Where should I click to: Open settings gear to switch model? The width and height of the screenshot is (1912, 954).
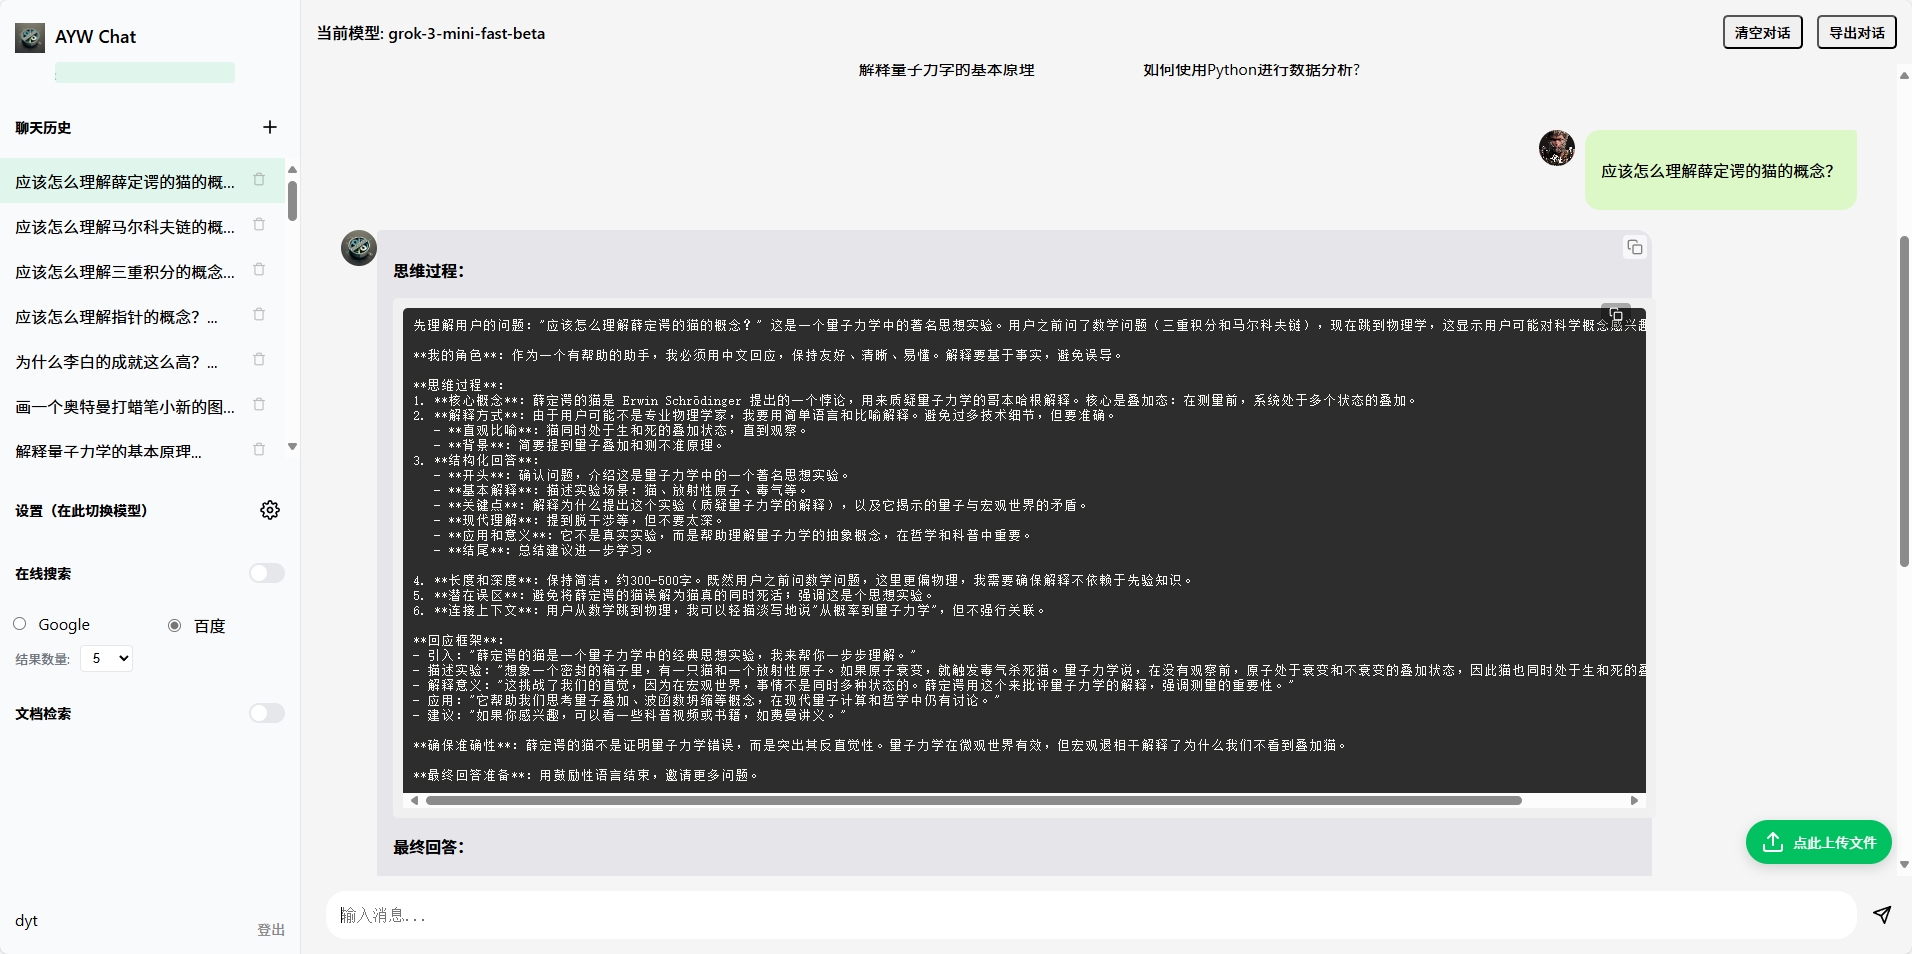270,510
